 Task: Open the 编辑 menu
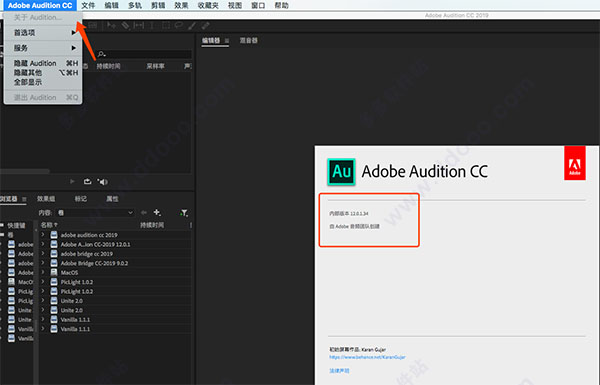[x=111, y=5]
